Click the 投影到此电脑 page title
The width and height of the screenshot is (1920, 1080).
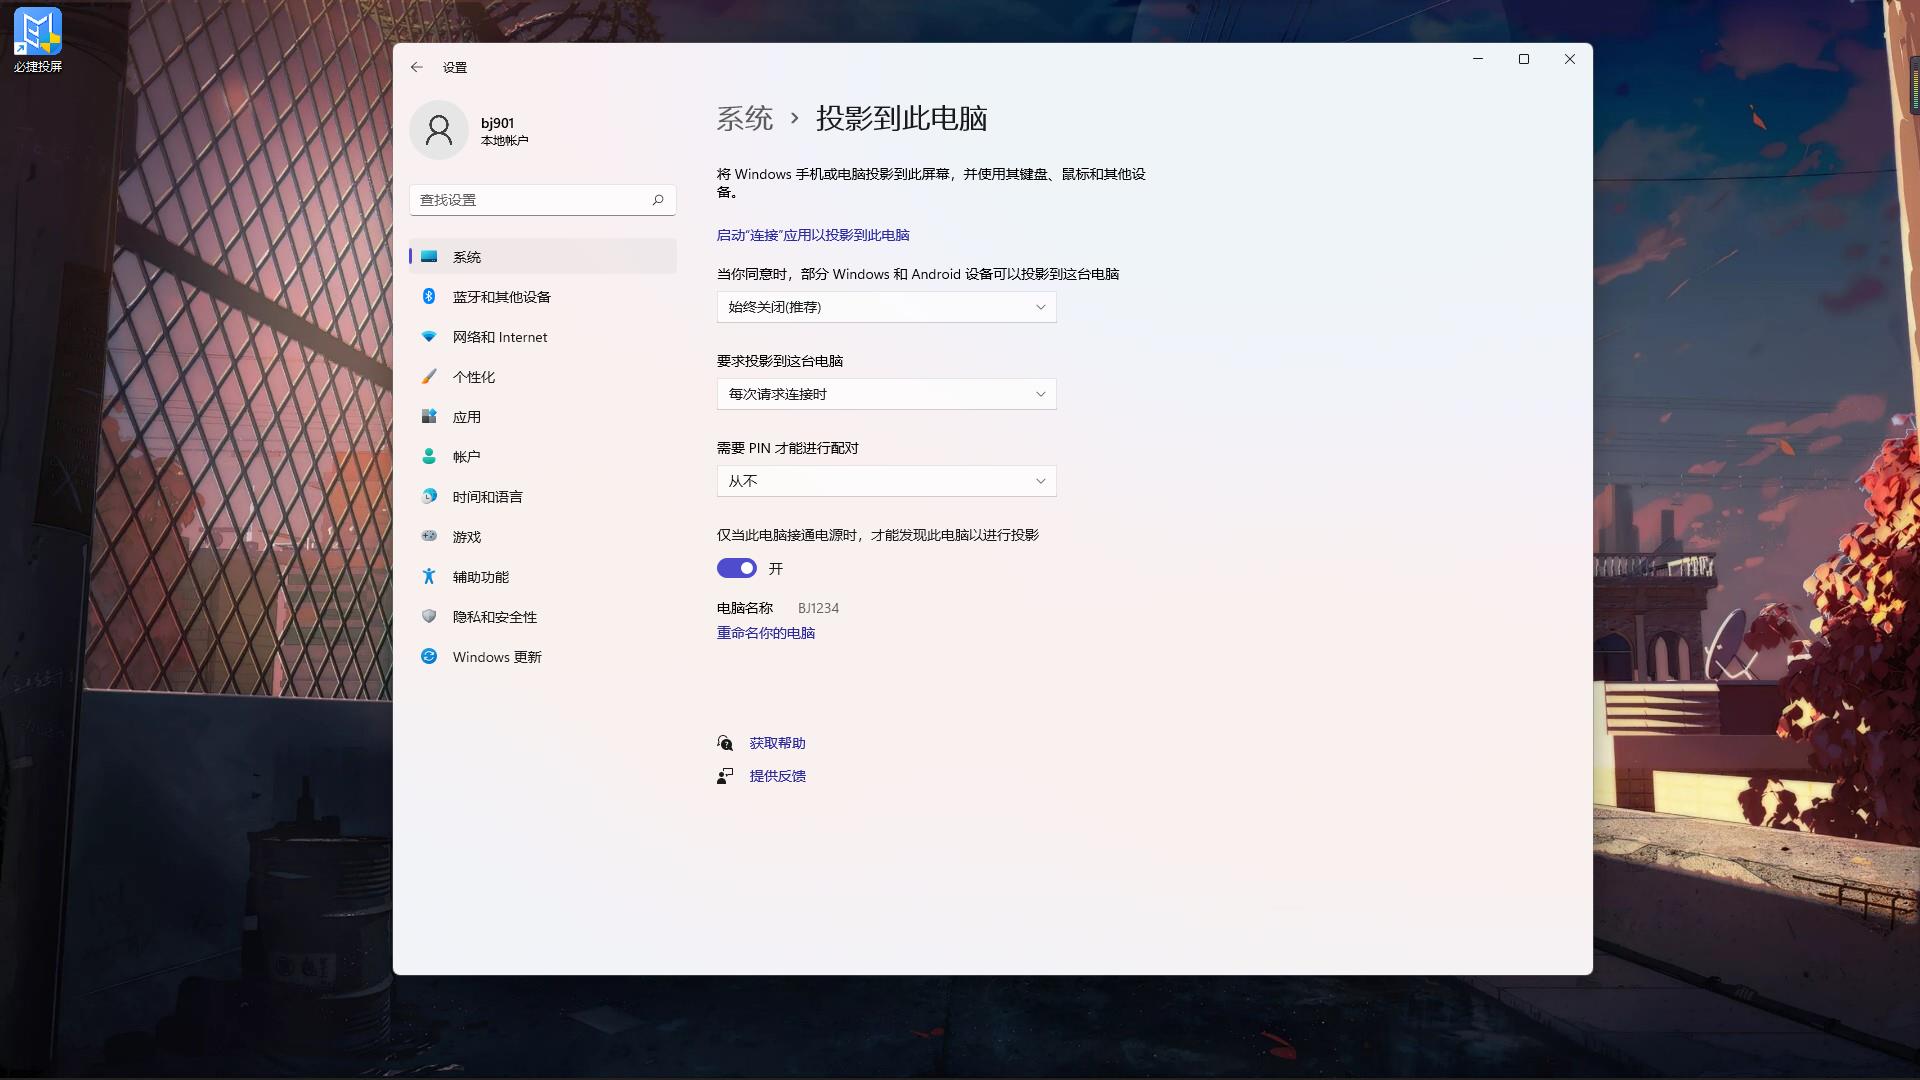(901, 118)
